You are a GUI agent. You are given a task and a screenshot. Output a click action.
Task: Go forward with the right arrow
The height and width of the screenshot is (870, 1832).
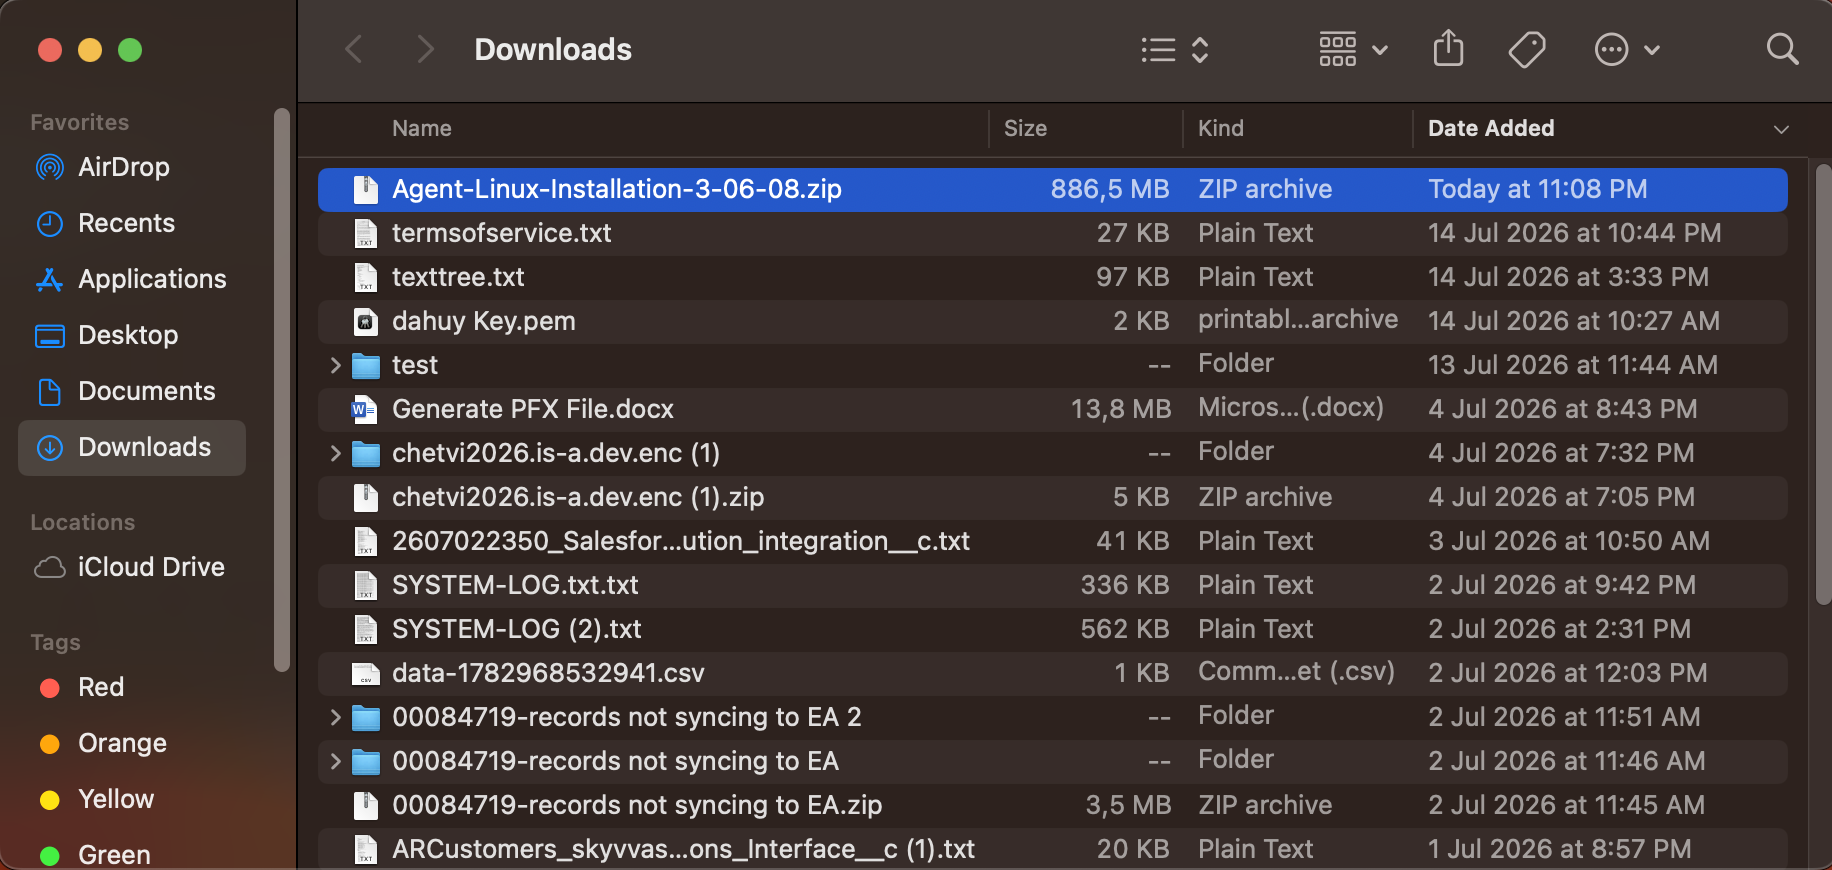(x=426, y=49)
